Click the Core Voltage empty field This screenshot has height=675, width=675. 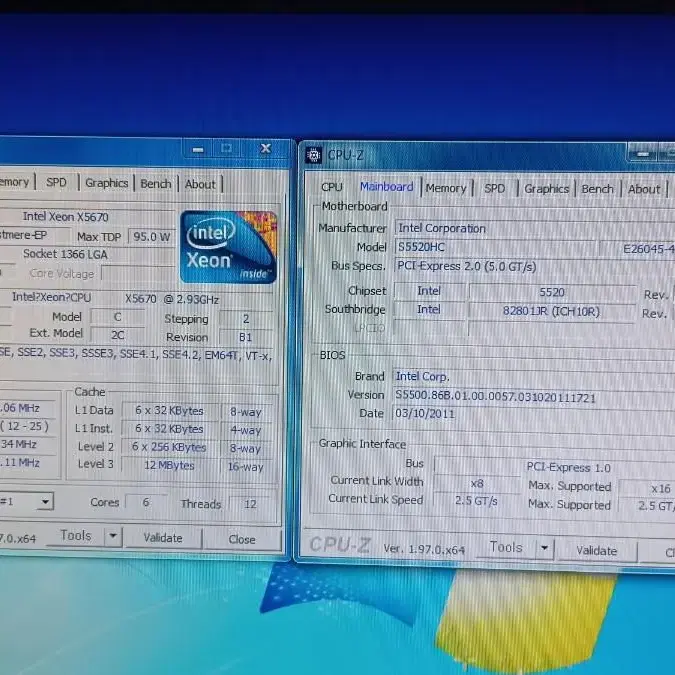(138, 274)
